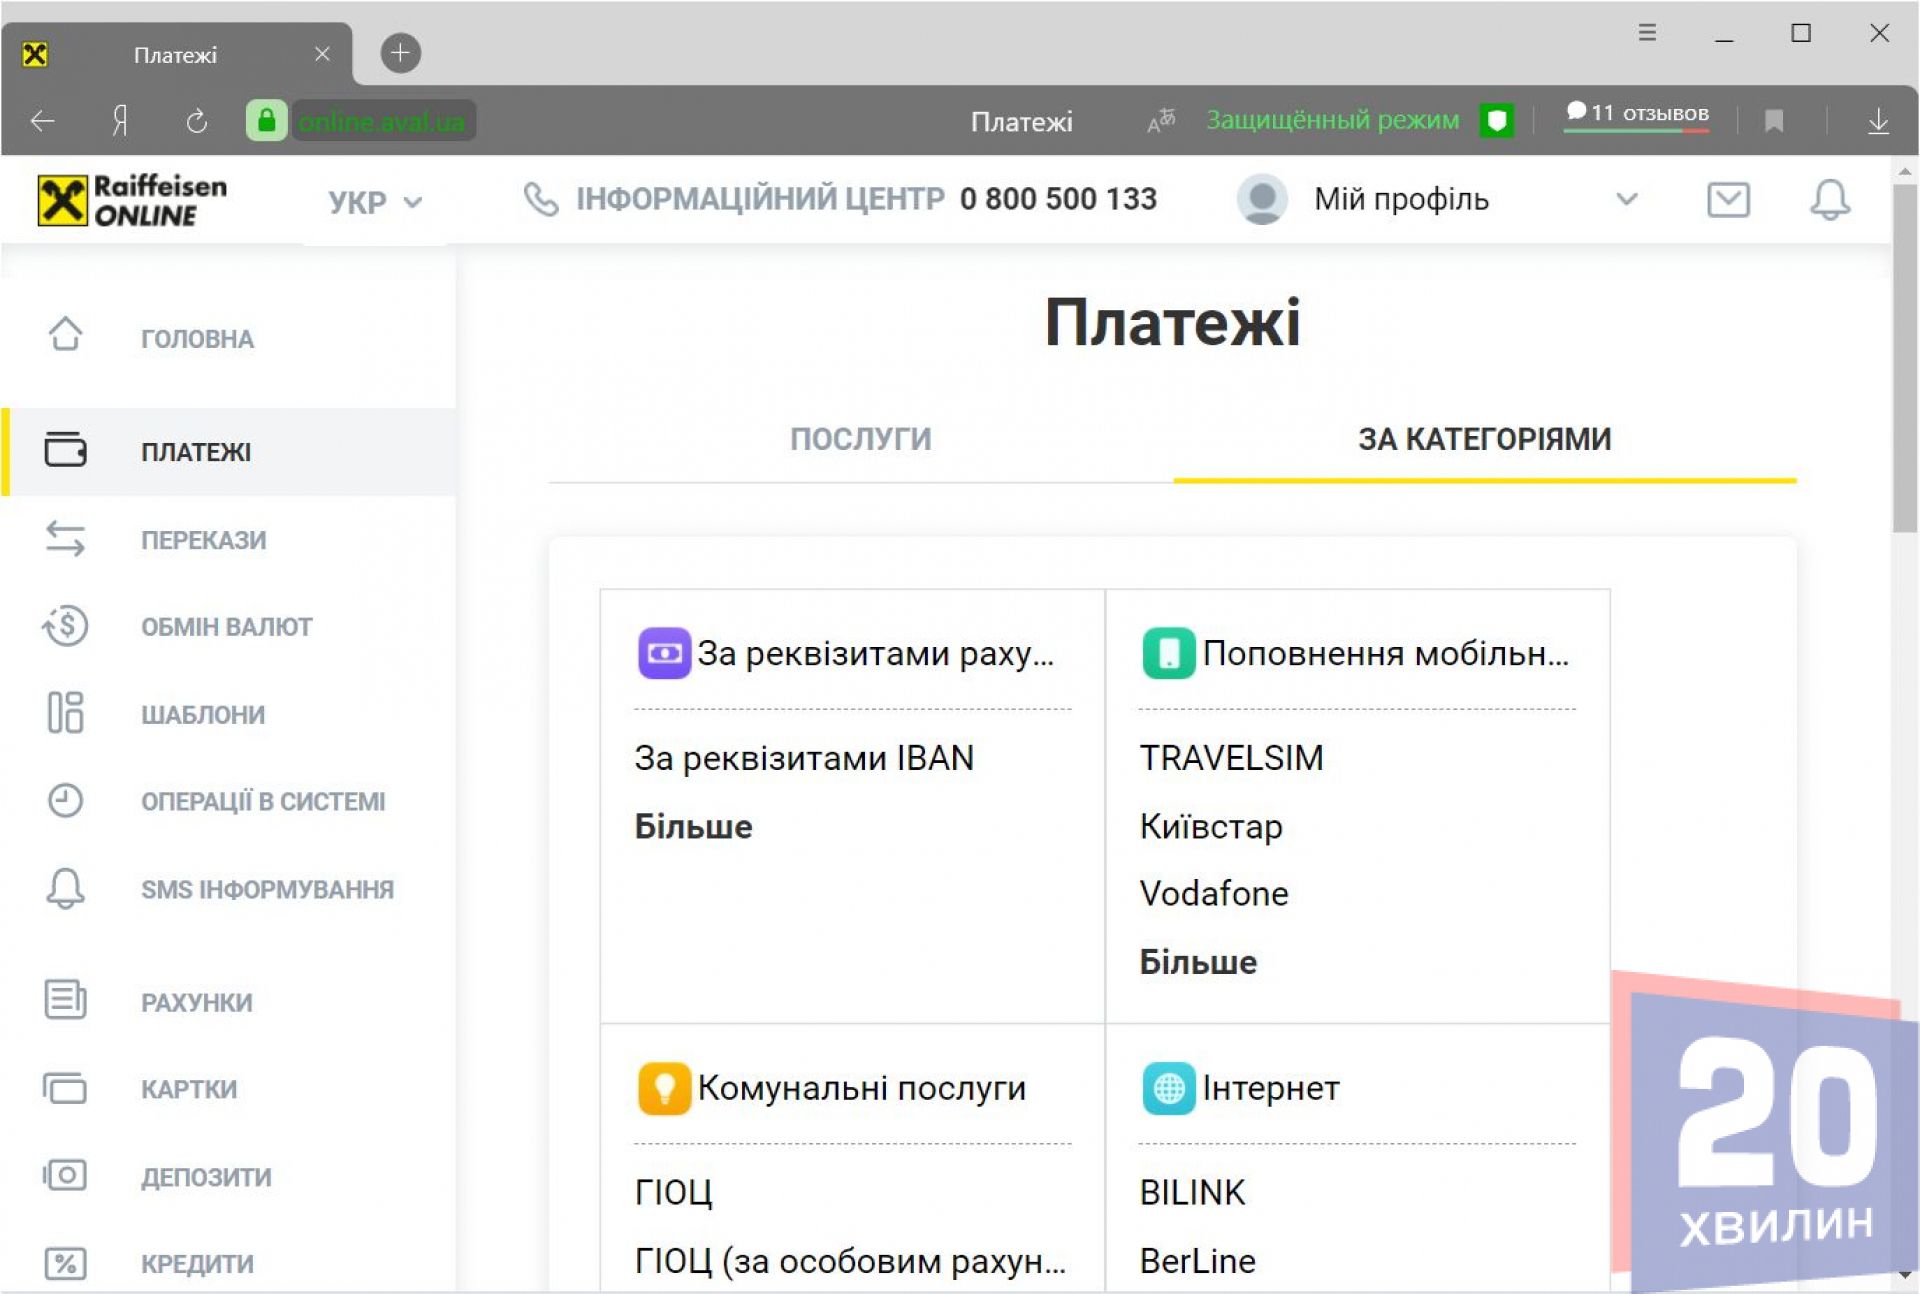This screenshot has width=1920, height=1294.
Task: Open Обмін валют currency exchange icon
Action: tap(66, 626)
